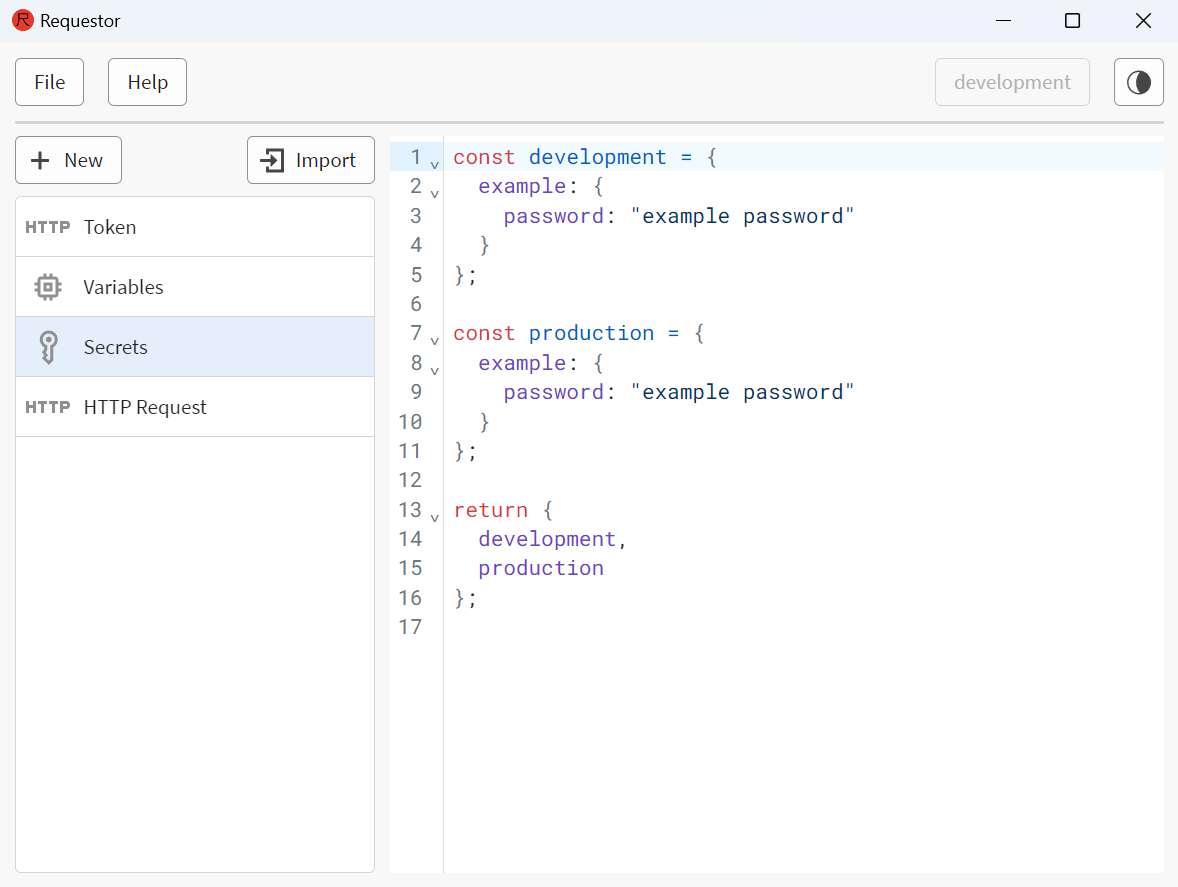Viewport: 1178px width, 887px height.
Task: Collapse the example block on line 2
Action: pos(434,191)
